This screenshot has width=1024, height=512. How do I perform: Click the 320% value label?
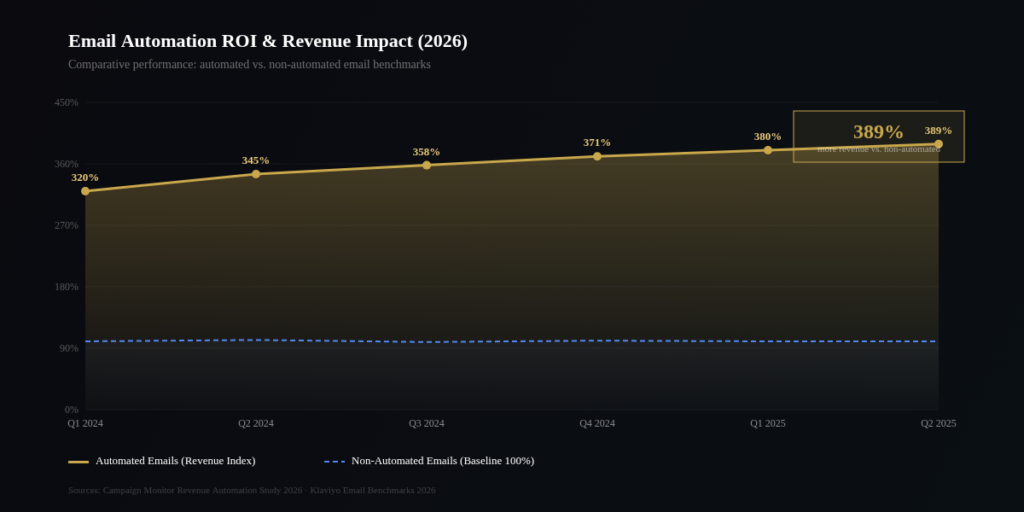(85, 178)
